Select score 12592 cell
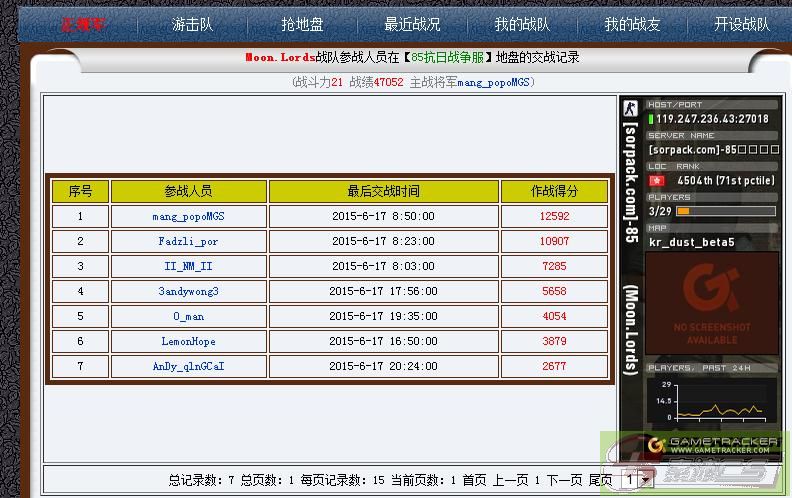Viewport: 792px width, 498px height. click(x=554, y=216)
